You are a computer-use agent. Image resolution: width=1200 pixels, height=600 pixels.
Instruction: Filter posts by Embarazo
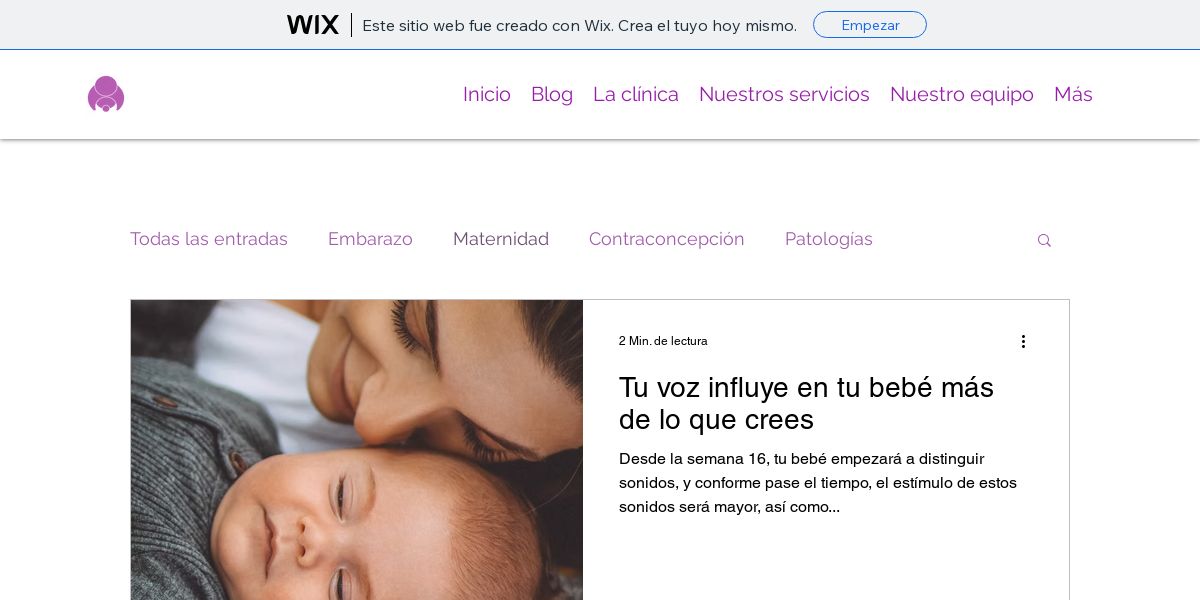tap(370, 239)
